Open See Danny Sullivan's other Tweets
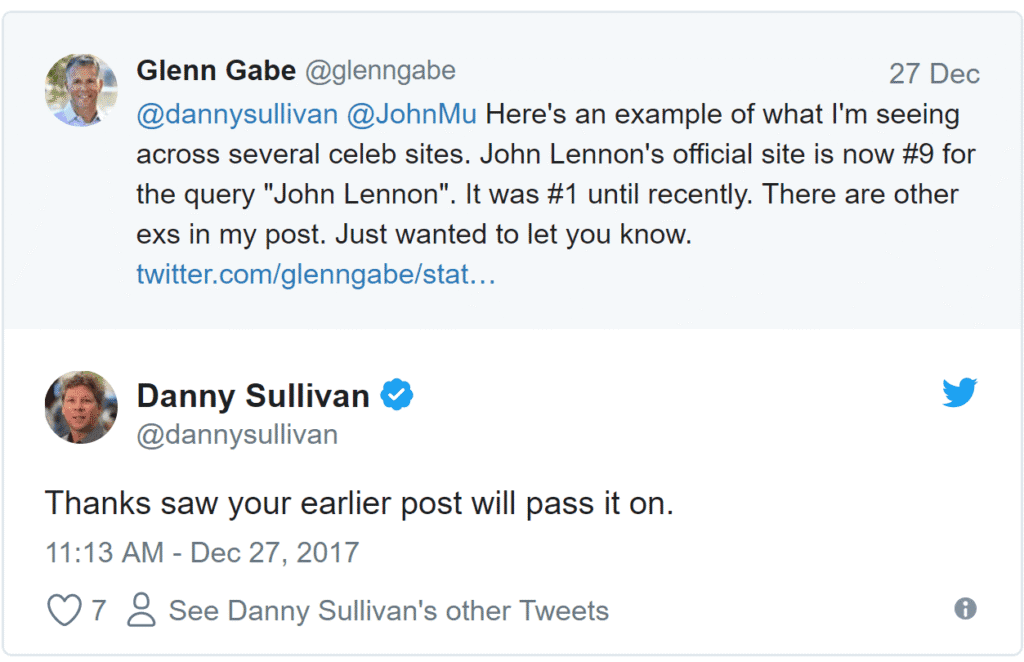Image resolution: width=1024 pixels, height=662 pixels. point(388,610)
